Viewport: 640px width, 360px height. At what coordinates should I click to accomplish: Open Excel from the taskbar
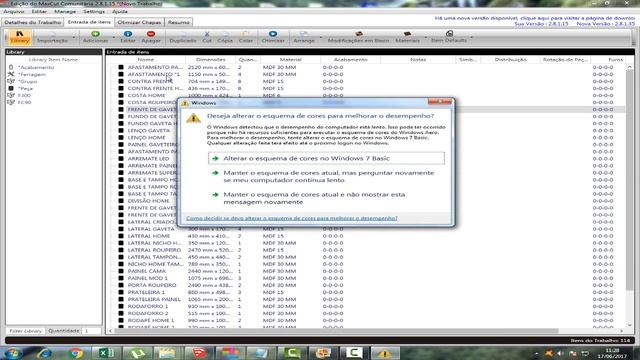coord(106,353)
